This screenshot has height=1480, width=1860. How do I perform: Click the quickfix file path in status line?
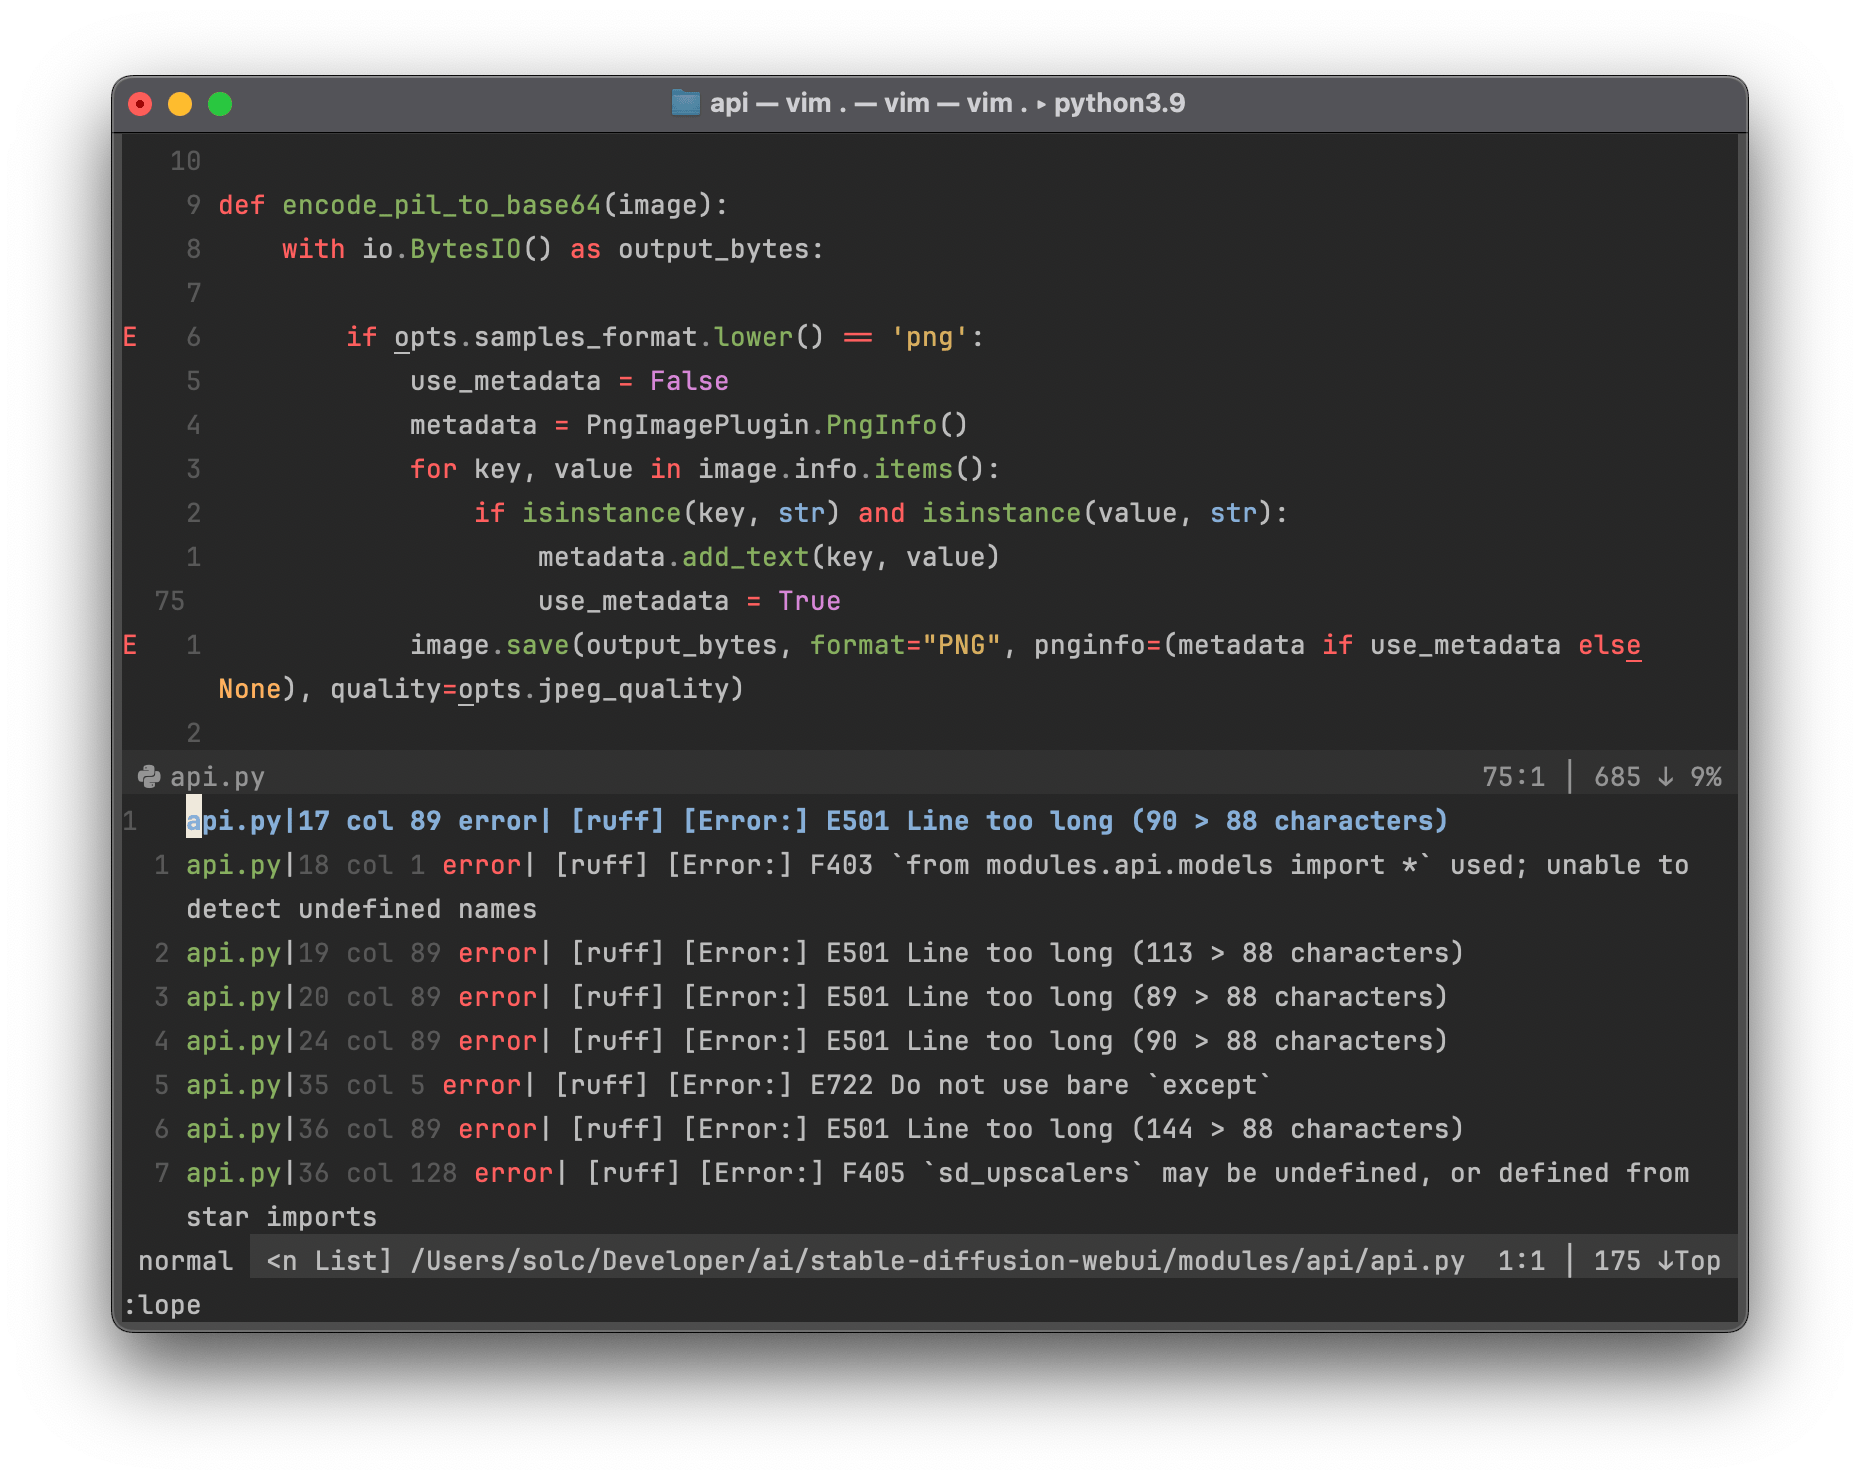tap(938, 1261)
